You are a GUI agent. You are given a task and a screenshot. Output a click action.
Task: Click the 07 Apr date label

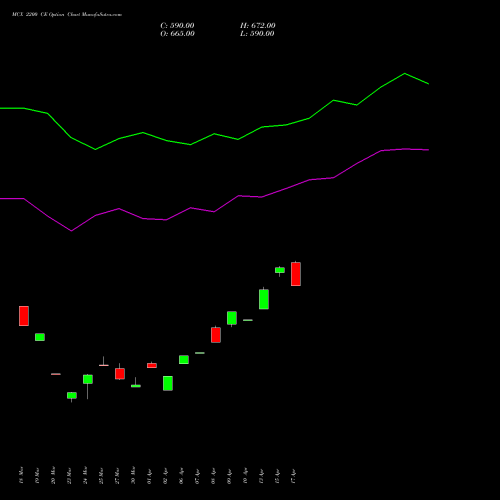tap(197, 476)
